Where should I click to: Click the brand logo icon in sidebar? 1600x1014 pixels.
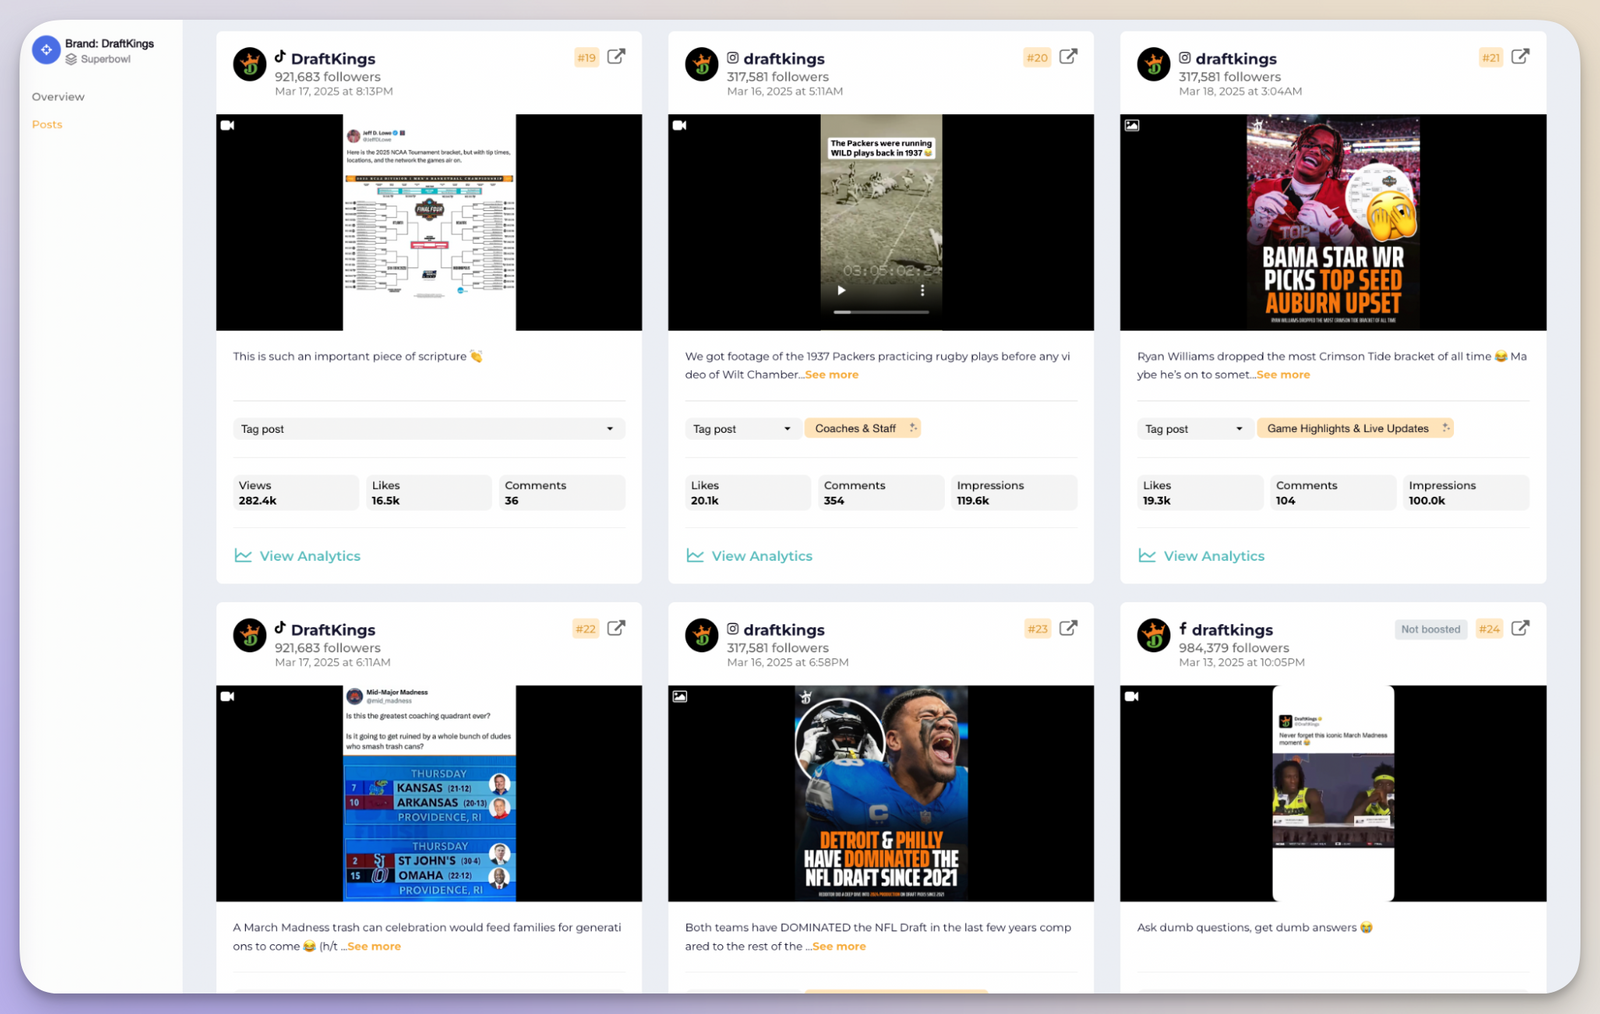point(46,50)
